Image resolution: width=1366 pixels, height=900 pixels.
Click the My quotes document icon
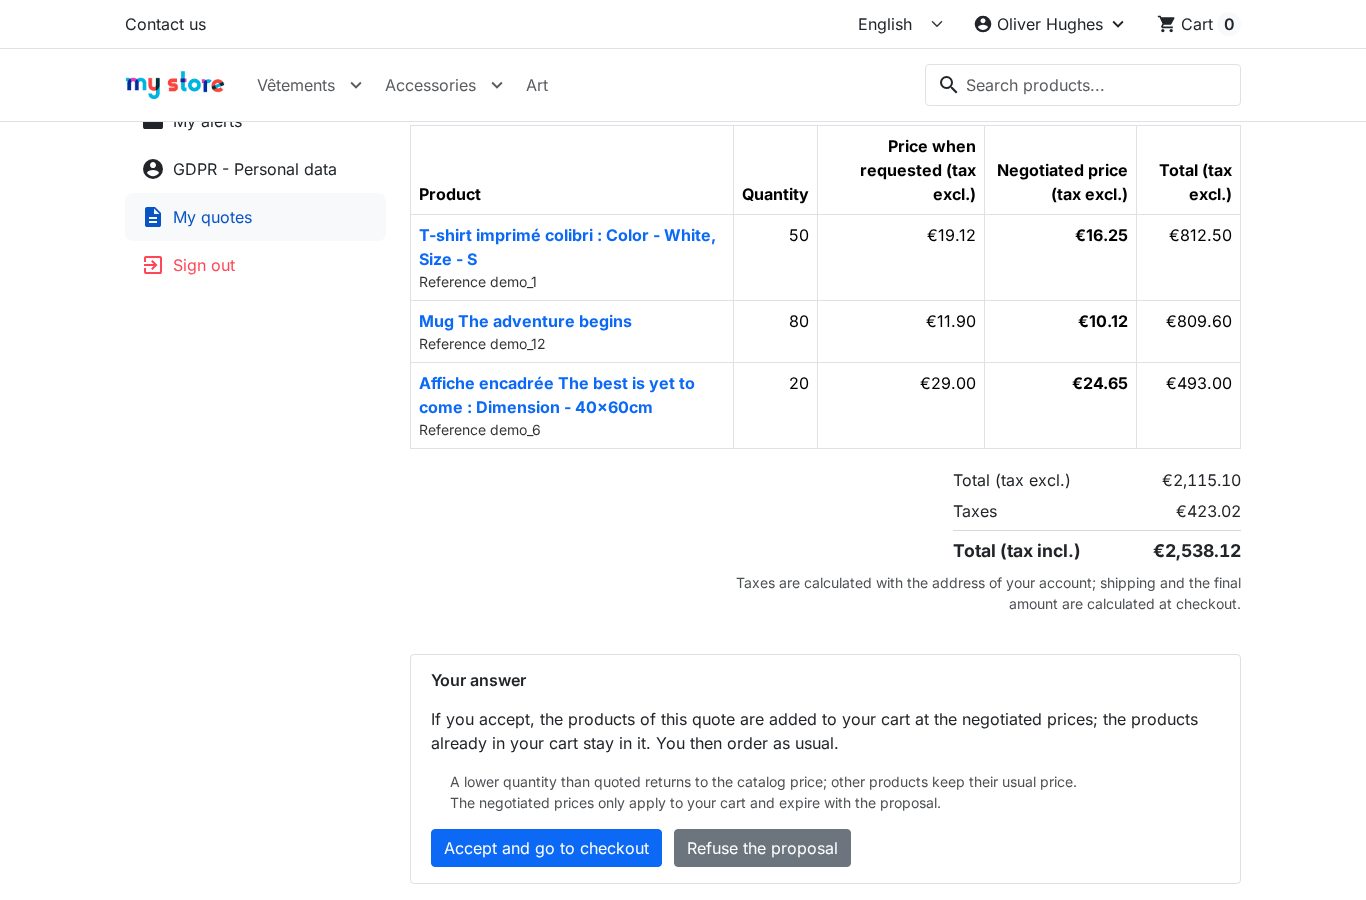(153, 217)
